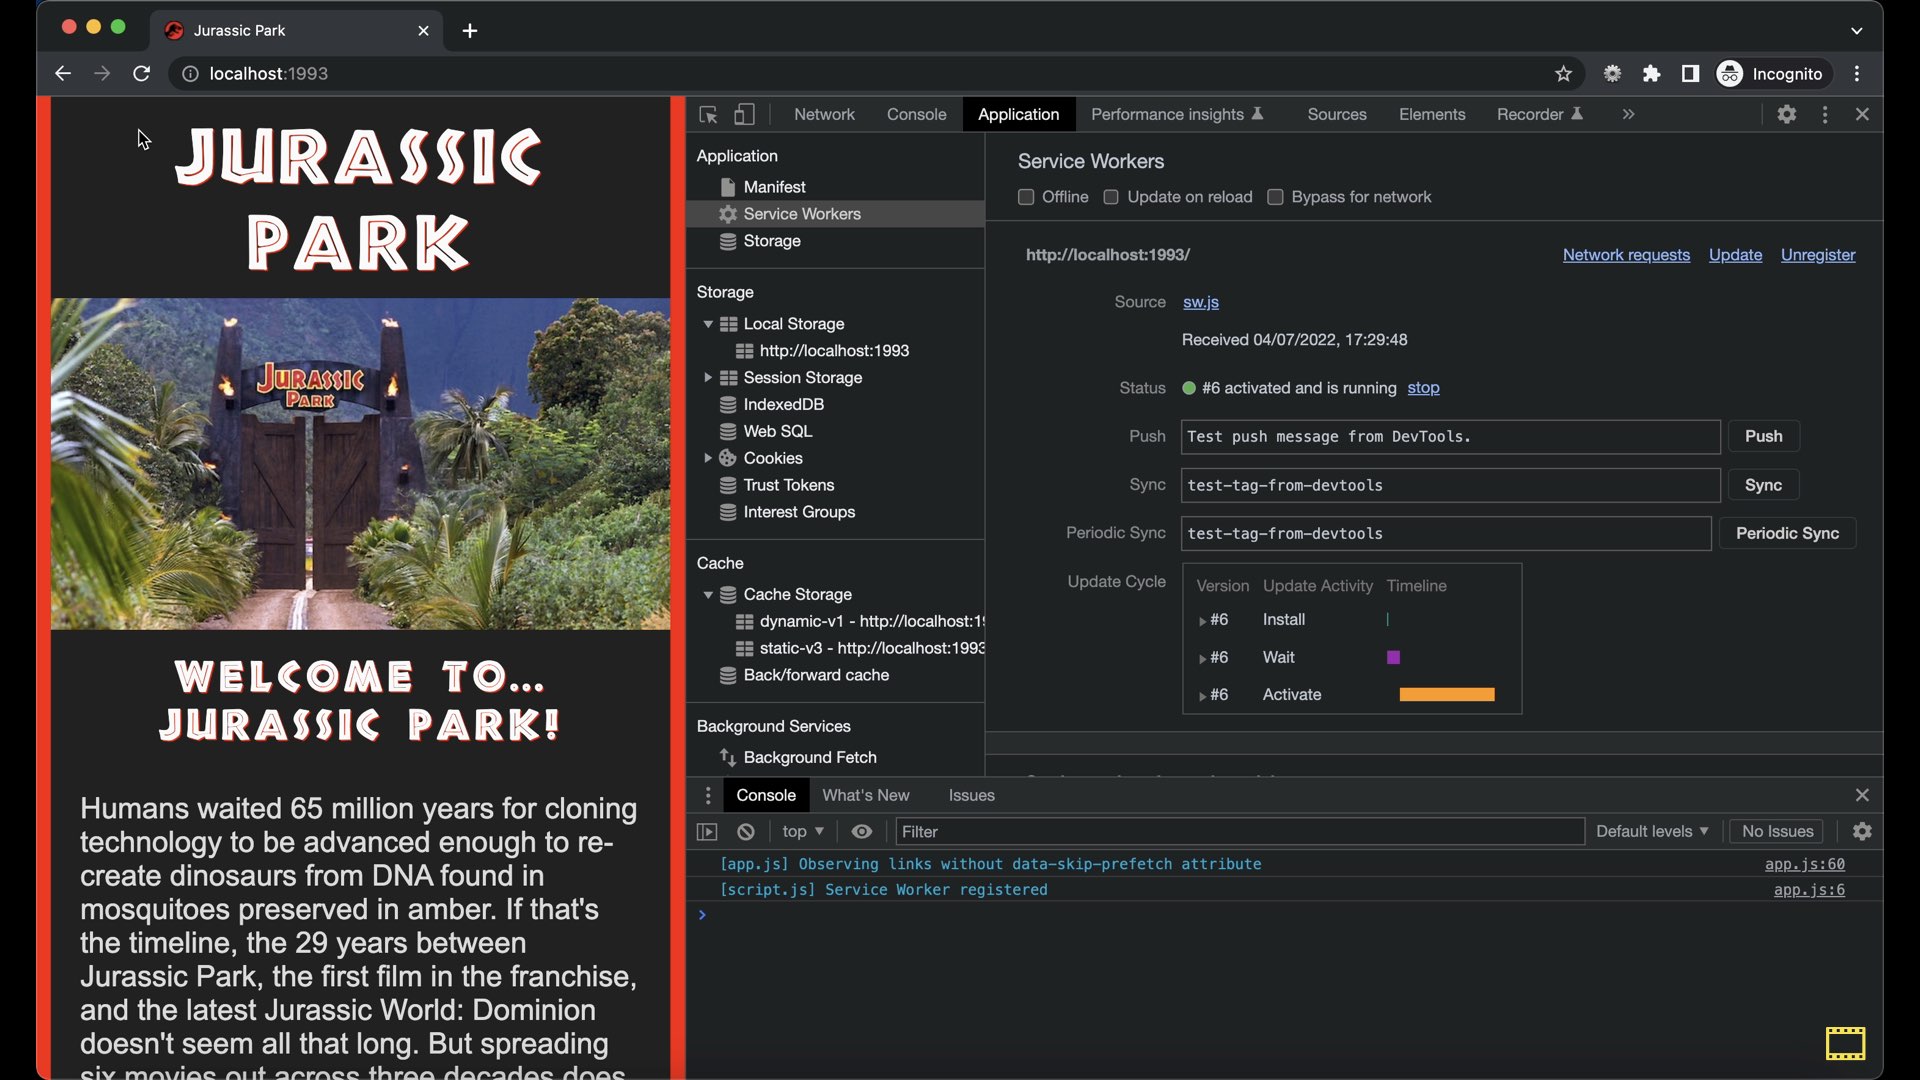Toggle the device toolbar icon
Viewport: 1920px width, 1080px height.
pos(744,115)
